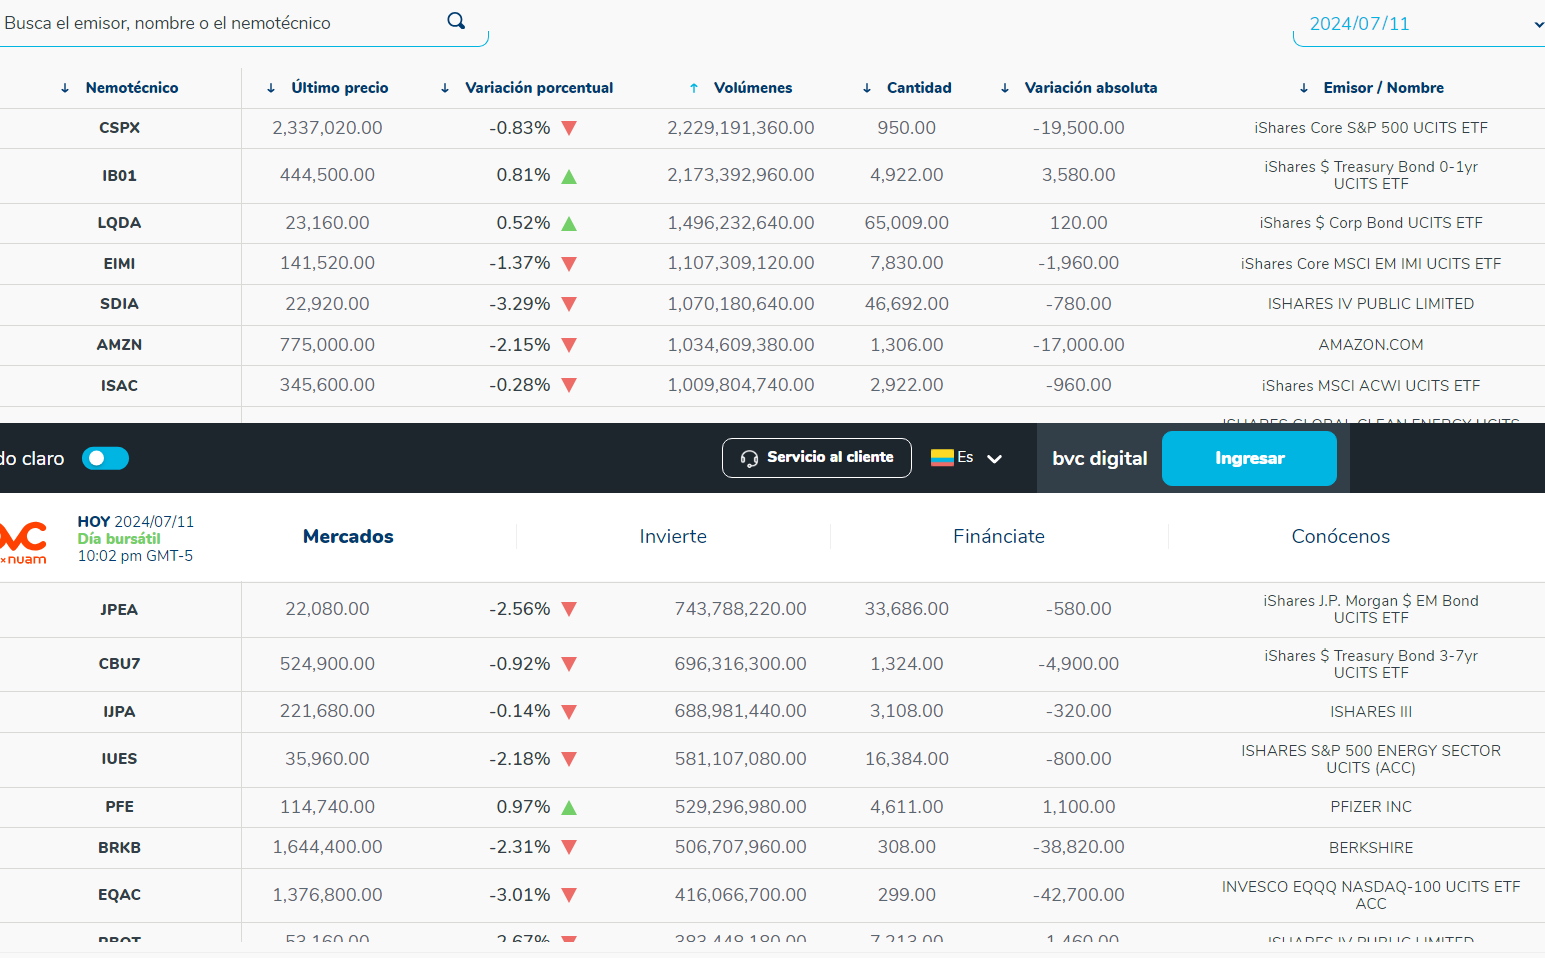Click the SDIA ticker cell
The width and height of the screenshot is (1545, 958).
(119, 304)
